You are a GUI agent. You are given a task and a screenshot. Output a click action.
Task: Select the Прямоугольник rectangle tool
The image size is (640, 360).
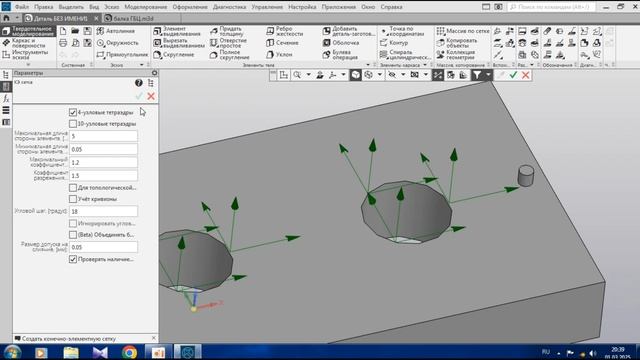click(x=122, y=54)
